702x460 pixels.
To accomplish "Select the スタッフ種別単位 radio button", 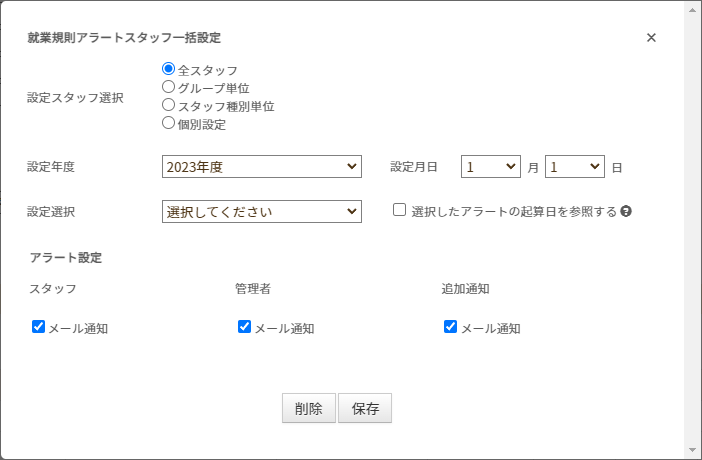I will click(x=168, y=104).
